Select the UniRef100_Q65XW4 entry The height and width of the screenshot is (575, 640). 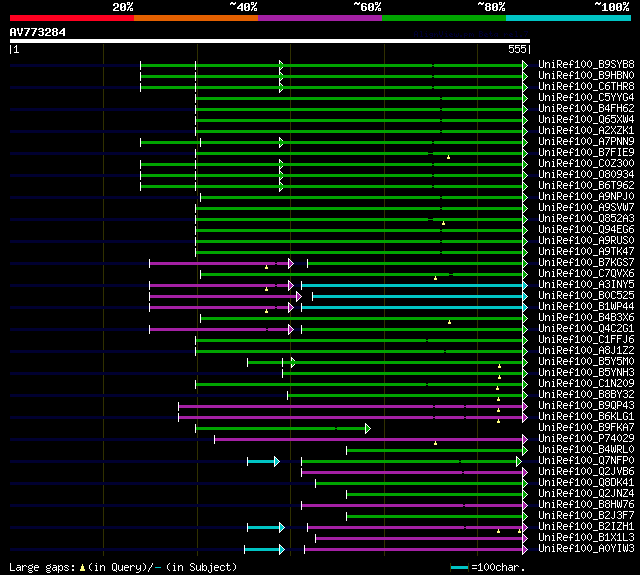586,120
